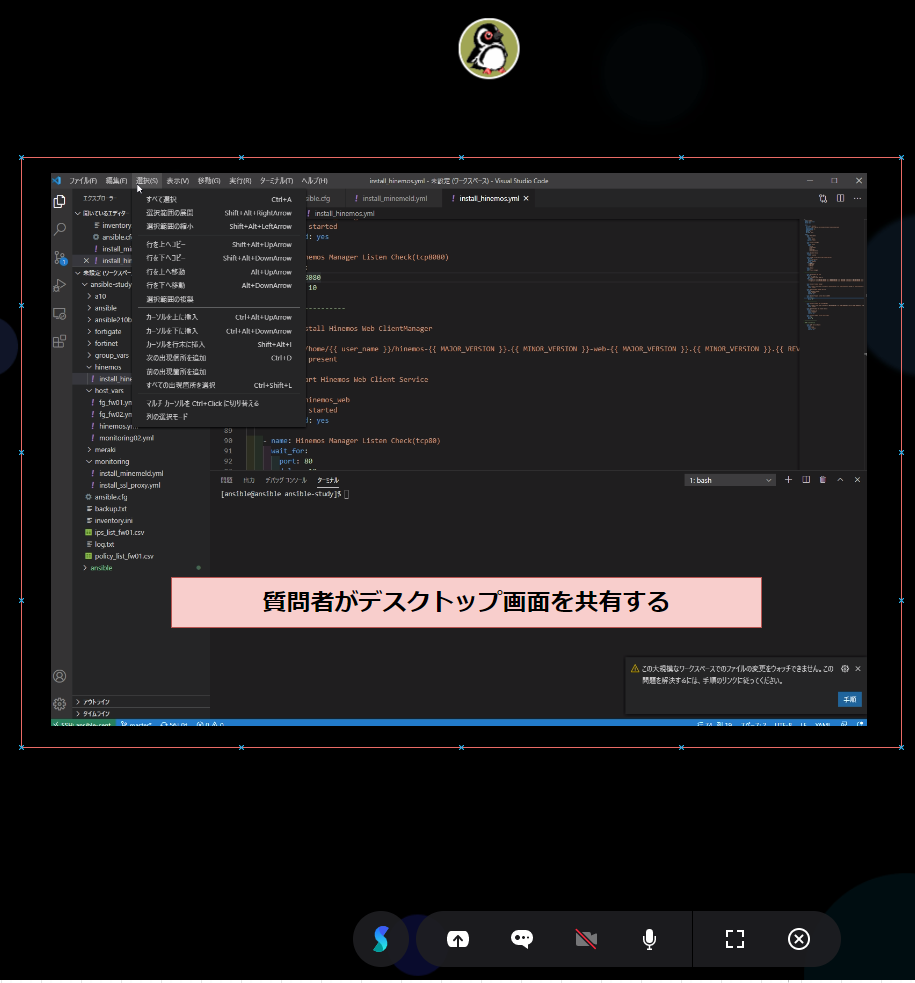This screenshot has height=983, width=915.
Task: Open the ターミナル(T) menu
Action: (x=276, y=181)
